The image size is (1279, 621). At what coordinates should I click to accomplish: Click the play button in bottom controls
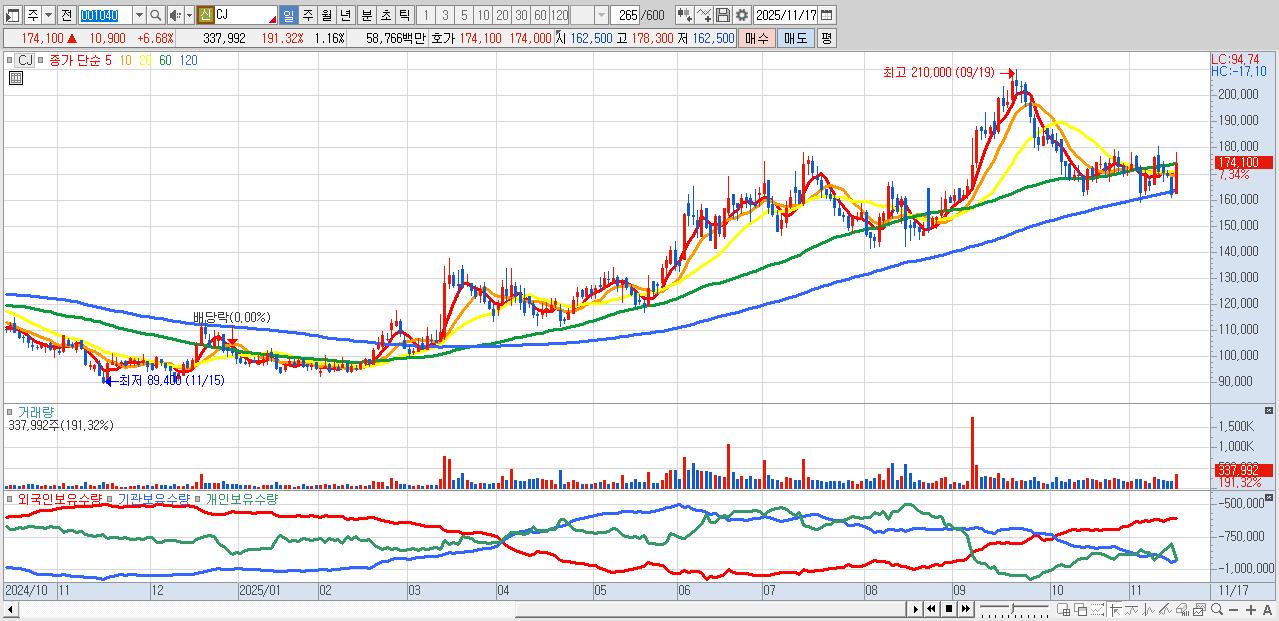[916, 609]
